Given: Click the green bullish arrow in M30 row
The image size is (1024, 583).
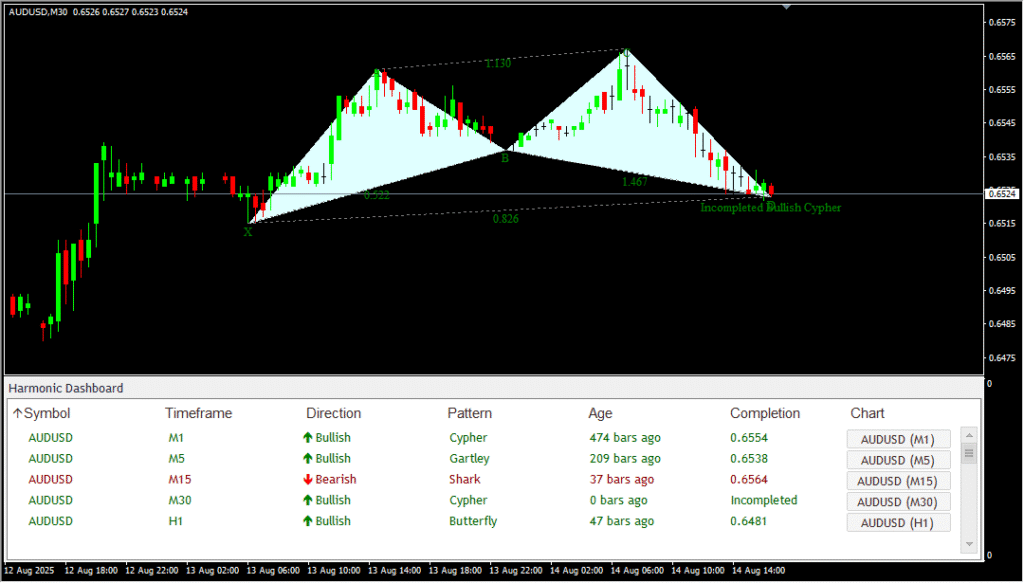Looking at the screenshot, I should tap(308, 501).
